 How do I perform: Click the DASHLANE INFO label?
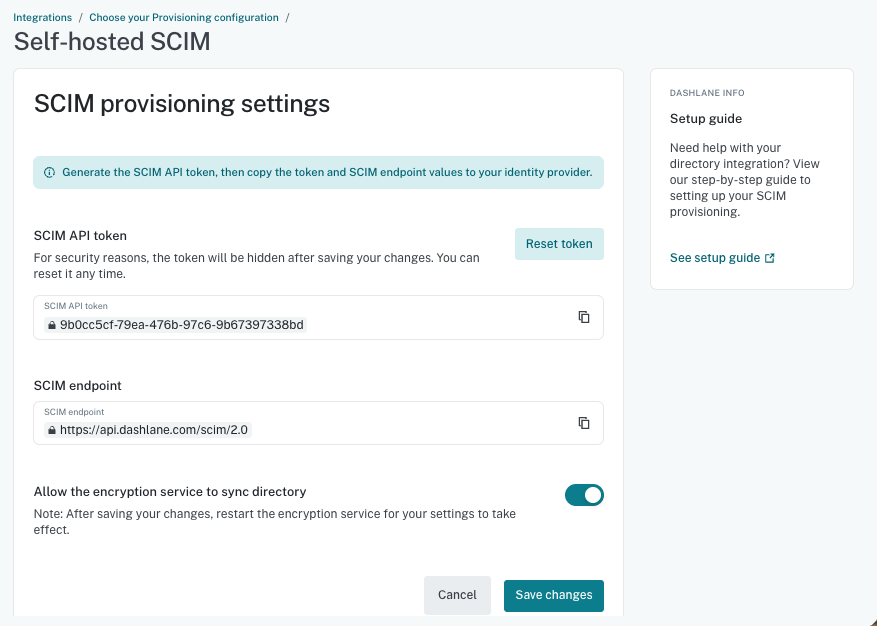click(707, 93)
